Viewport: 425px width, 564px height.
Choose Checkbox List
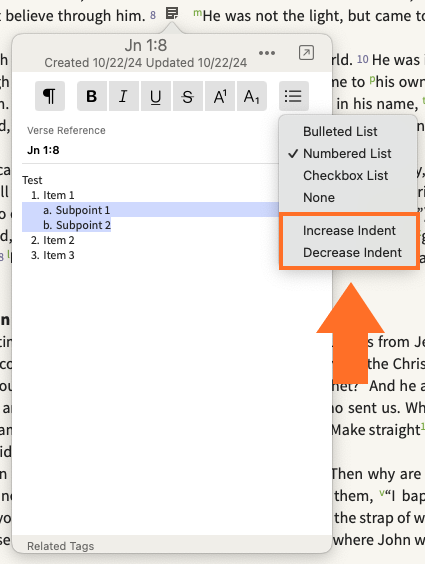coord(346,176)
